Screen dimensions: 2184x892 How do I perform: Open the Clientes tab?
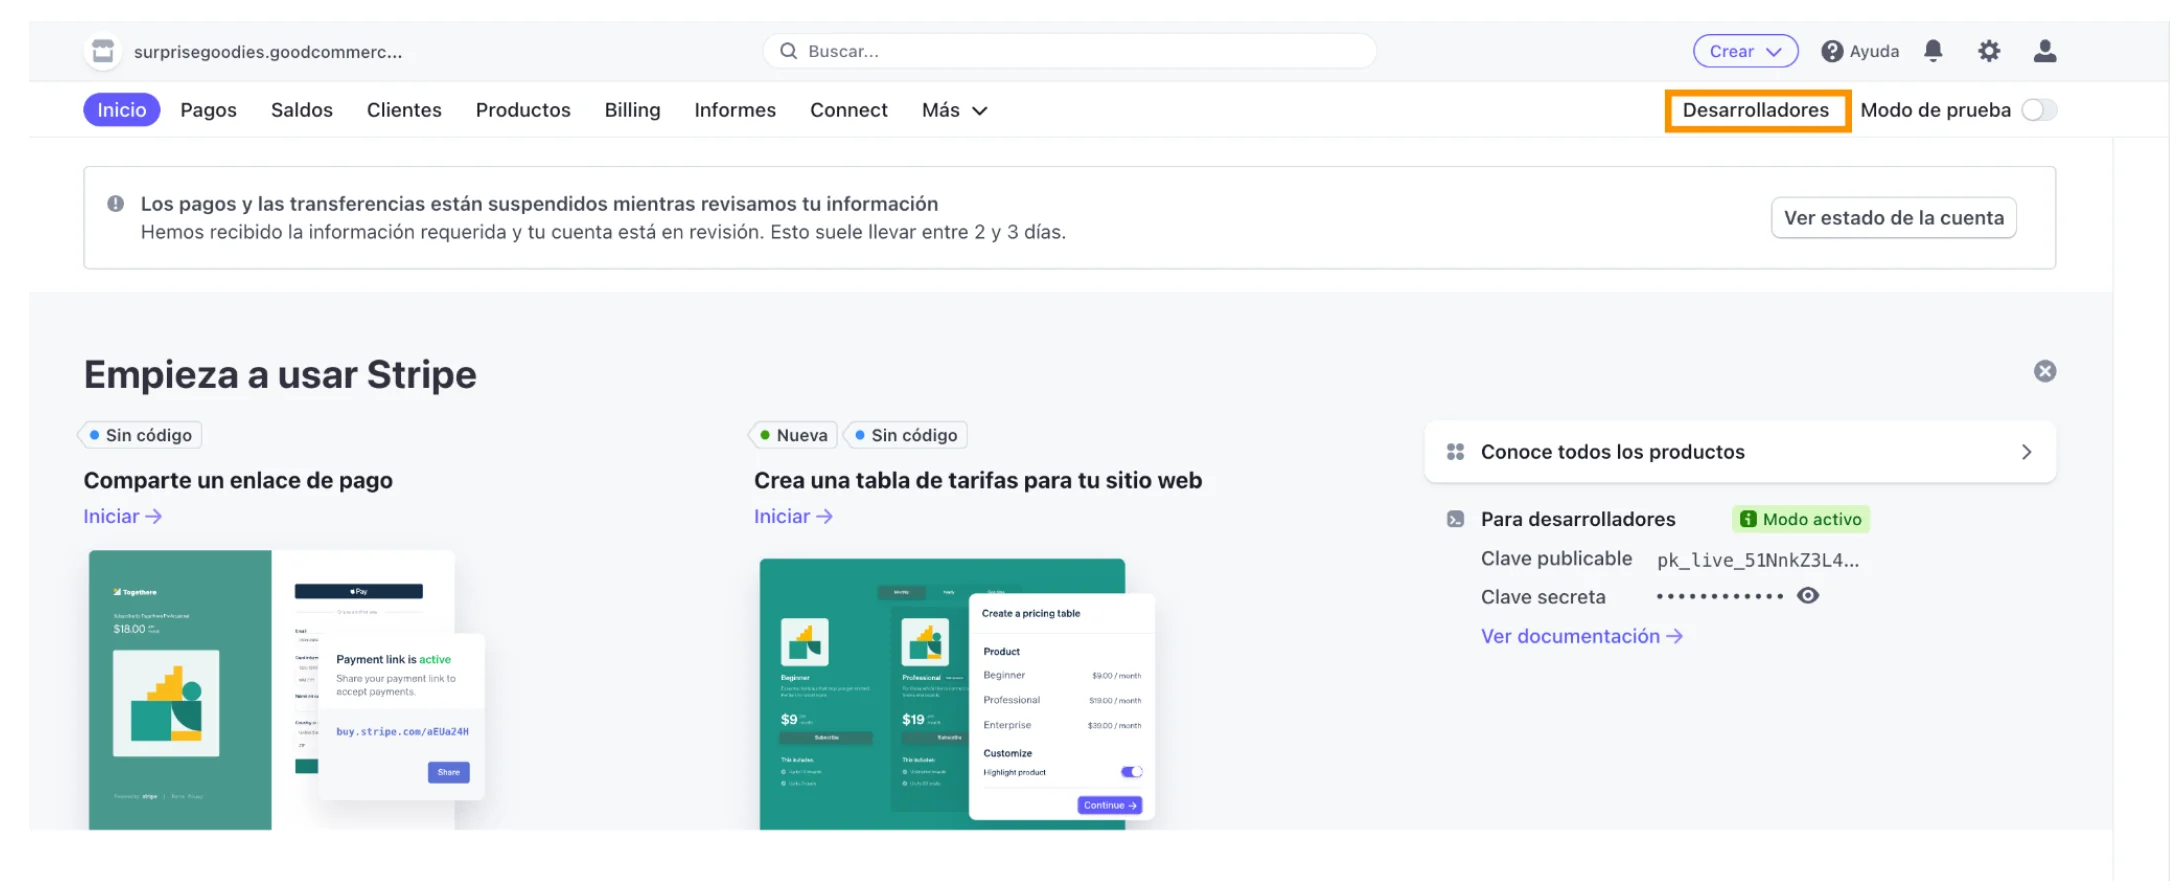pos(404,110)
